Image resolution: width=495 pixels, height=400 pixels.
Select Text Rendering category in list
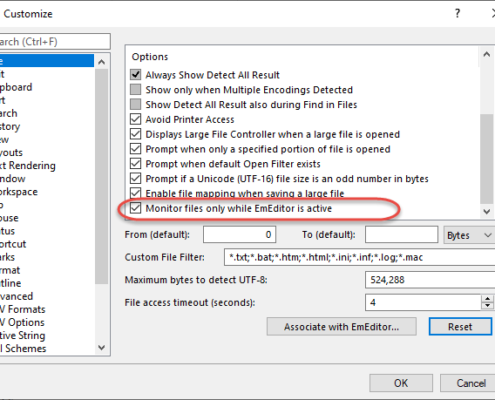pos(28,166)
